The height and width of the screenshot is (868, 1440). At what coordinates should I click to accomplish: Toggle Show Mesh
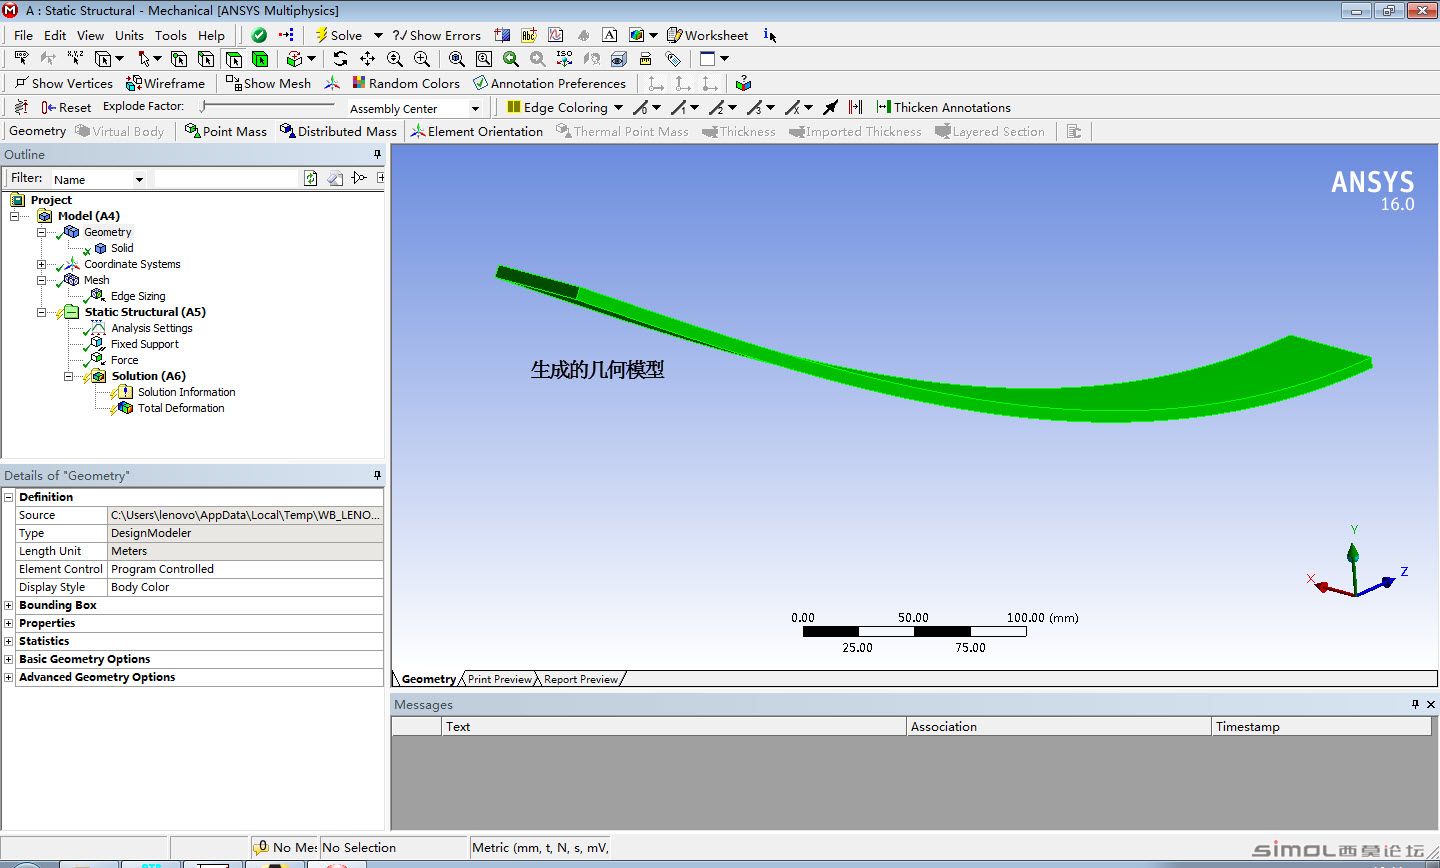pos(268,83)
